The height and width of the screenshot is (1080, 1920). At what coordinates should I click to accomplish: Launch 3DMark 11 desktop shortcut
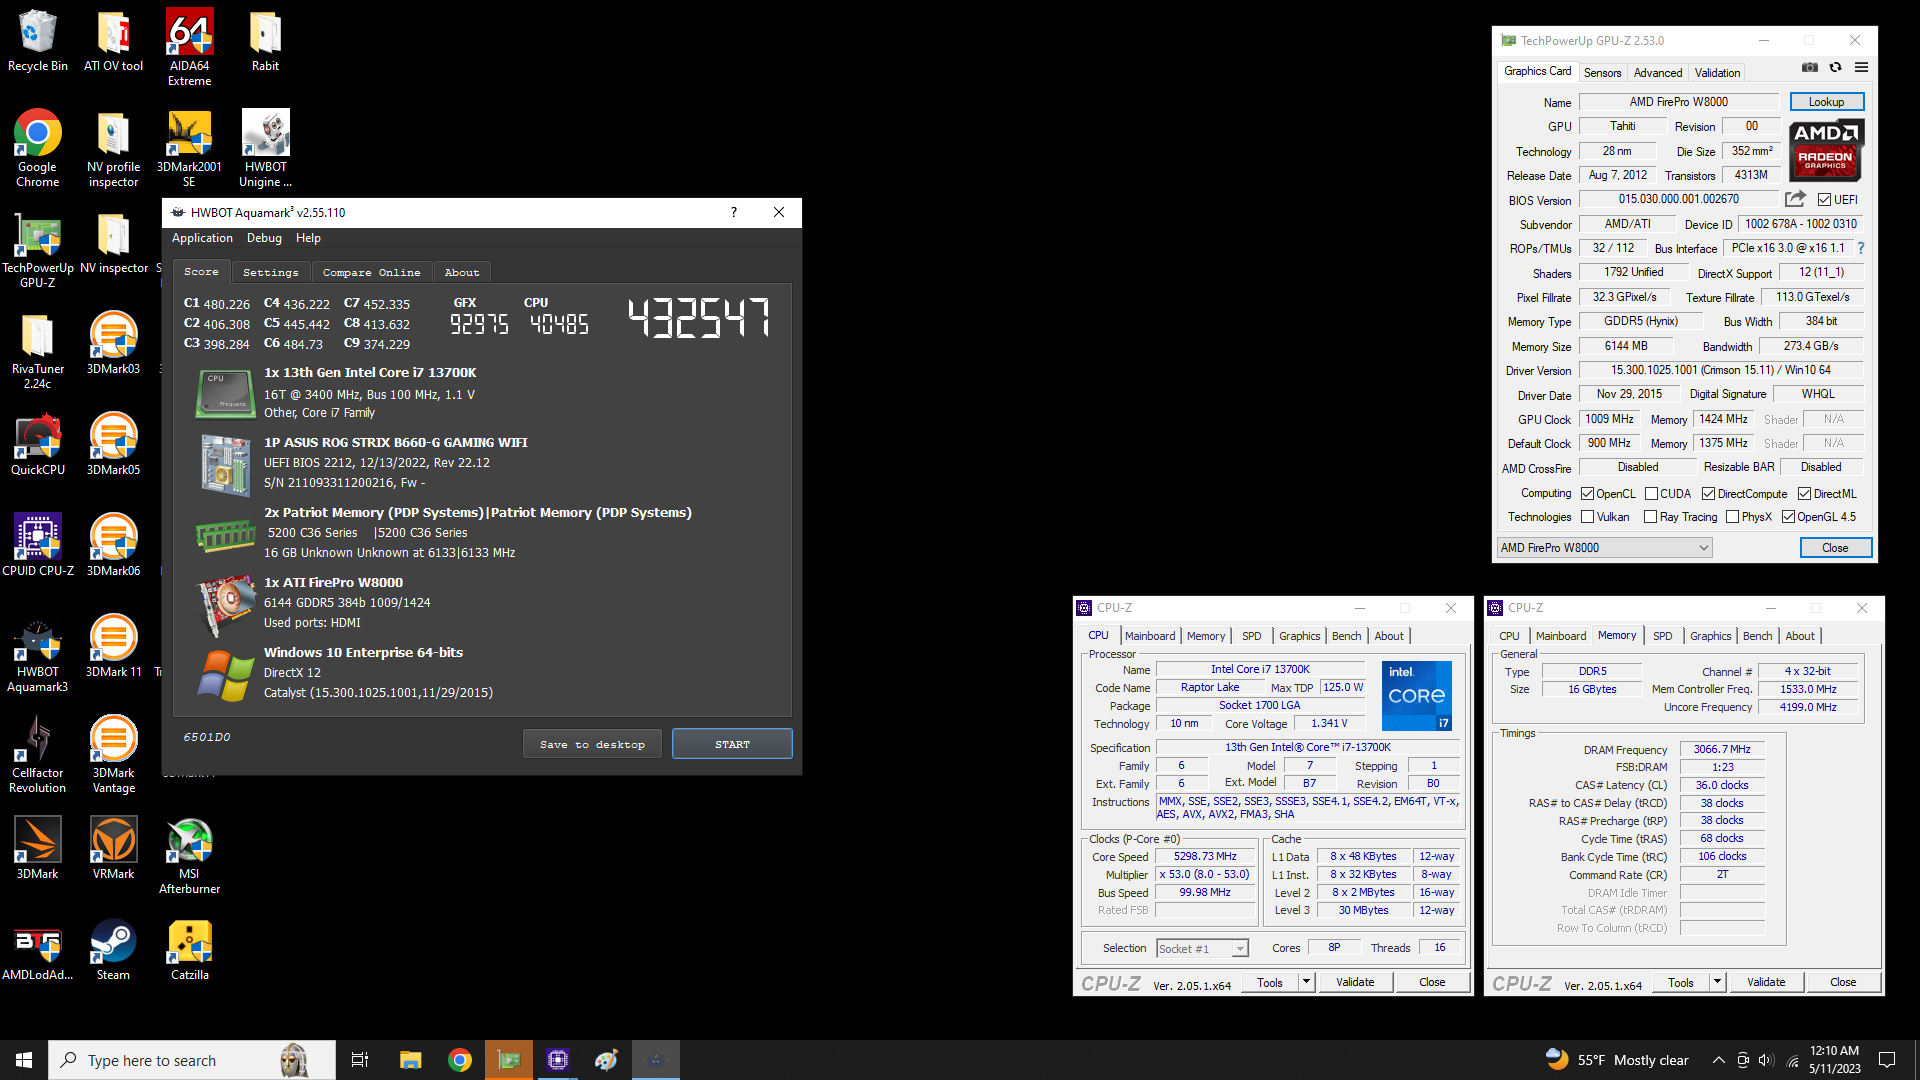pos(113,646)
